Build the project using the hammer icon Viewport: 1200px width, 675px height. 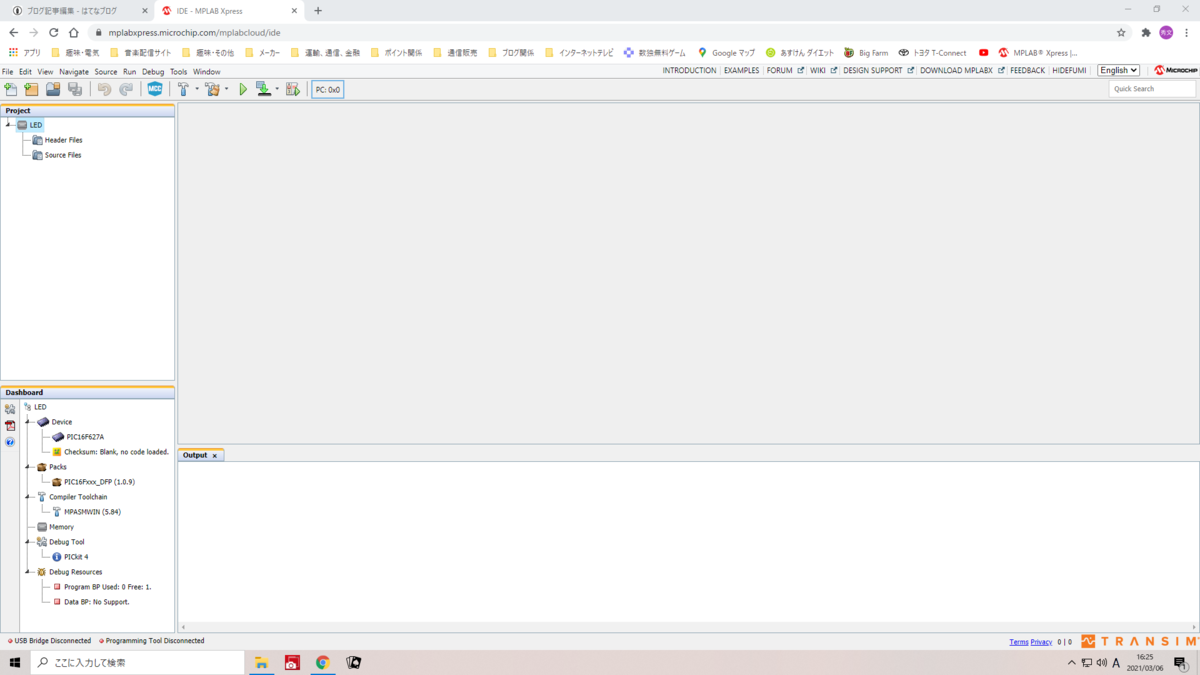click(184, 89)
